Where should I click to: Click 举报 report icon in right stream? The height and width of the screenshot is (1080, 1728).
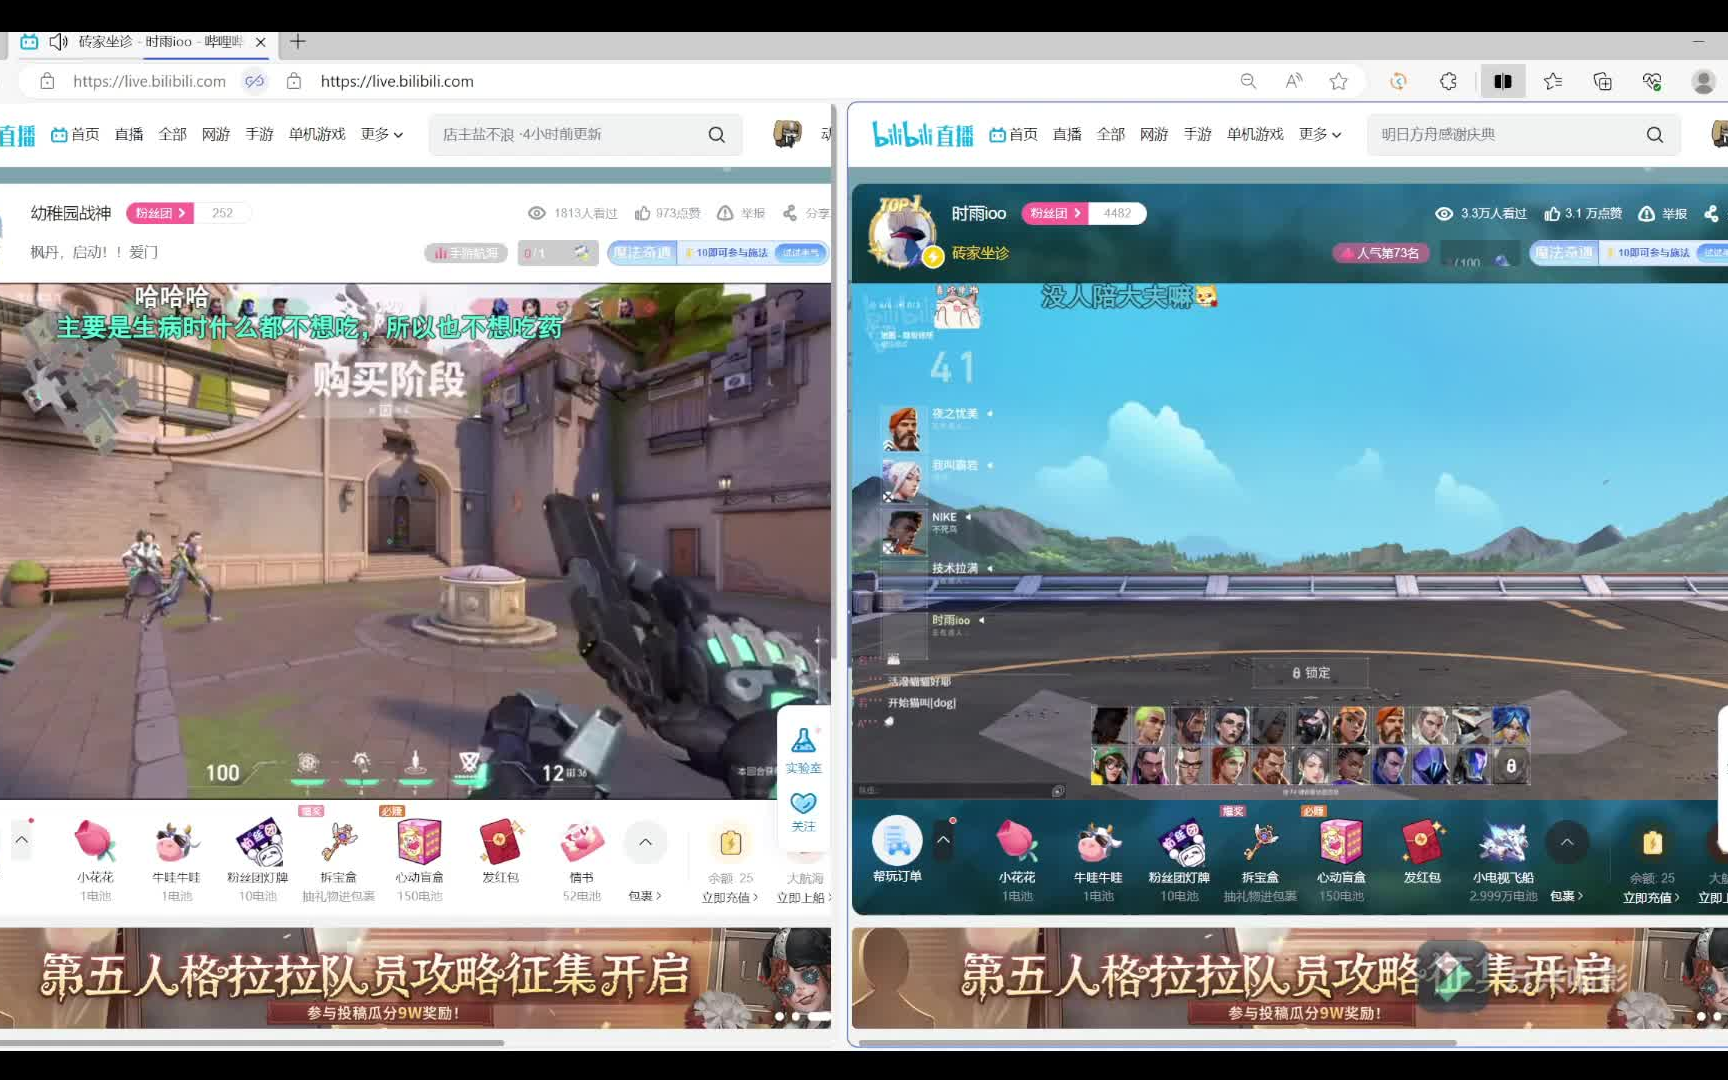(1662, 213)
